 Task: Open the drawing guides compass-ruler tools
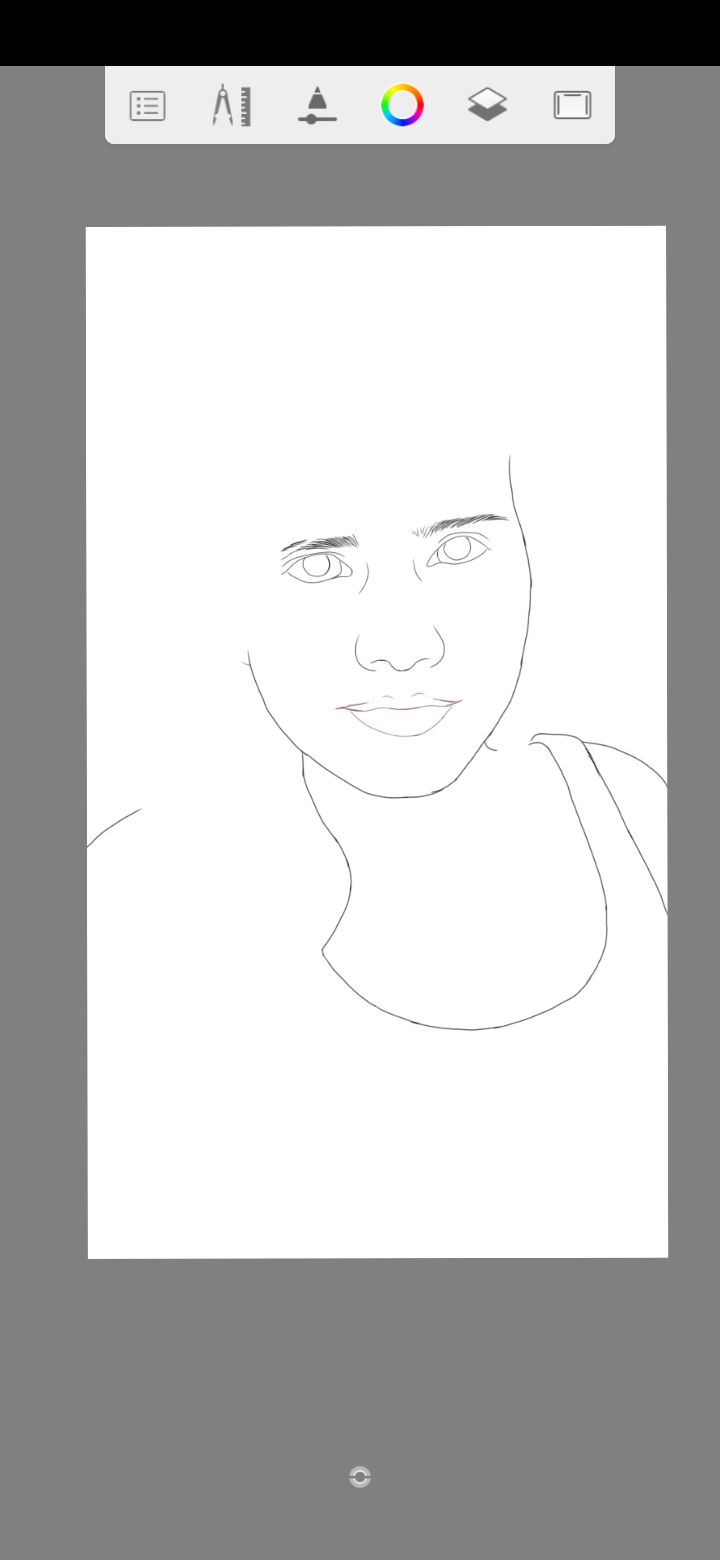click(231, 105)
